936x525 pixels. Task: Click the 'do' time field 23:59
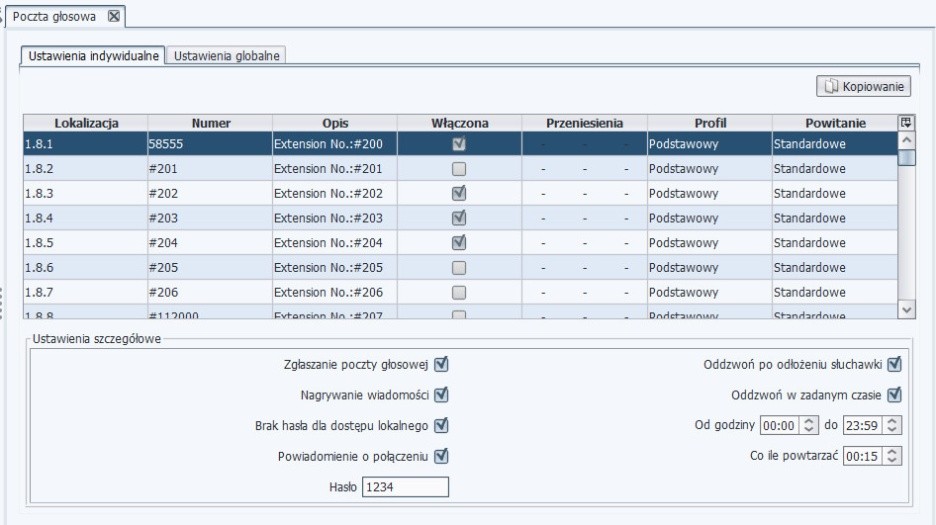(863, 425)
